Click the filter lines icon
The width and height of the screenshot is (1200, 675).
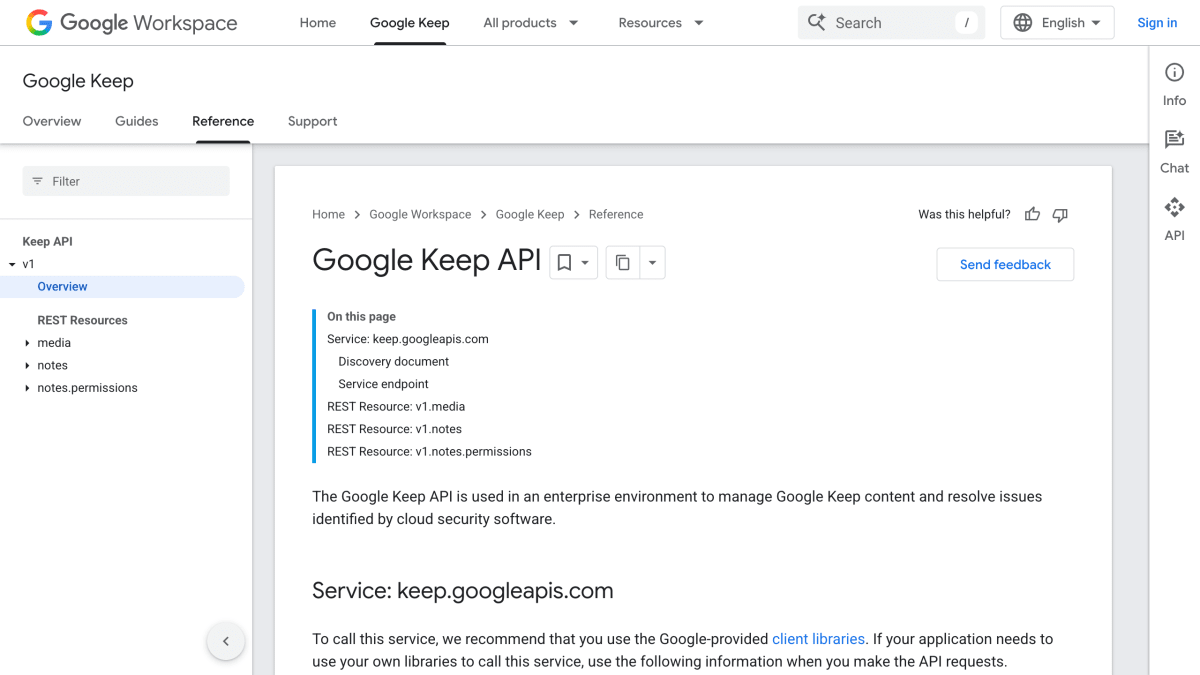click(38, 181)
